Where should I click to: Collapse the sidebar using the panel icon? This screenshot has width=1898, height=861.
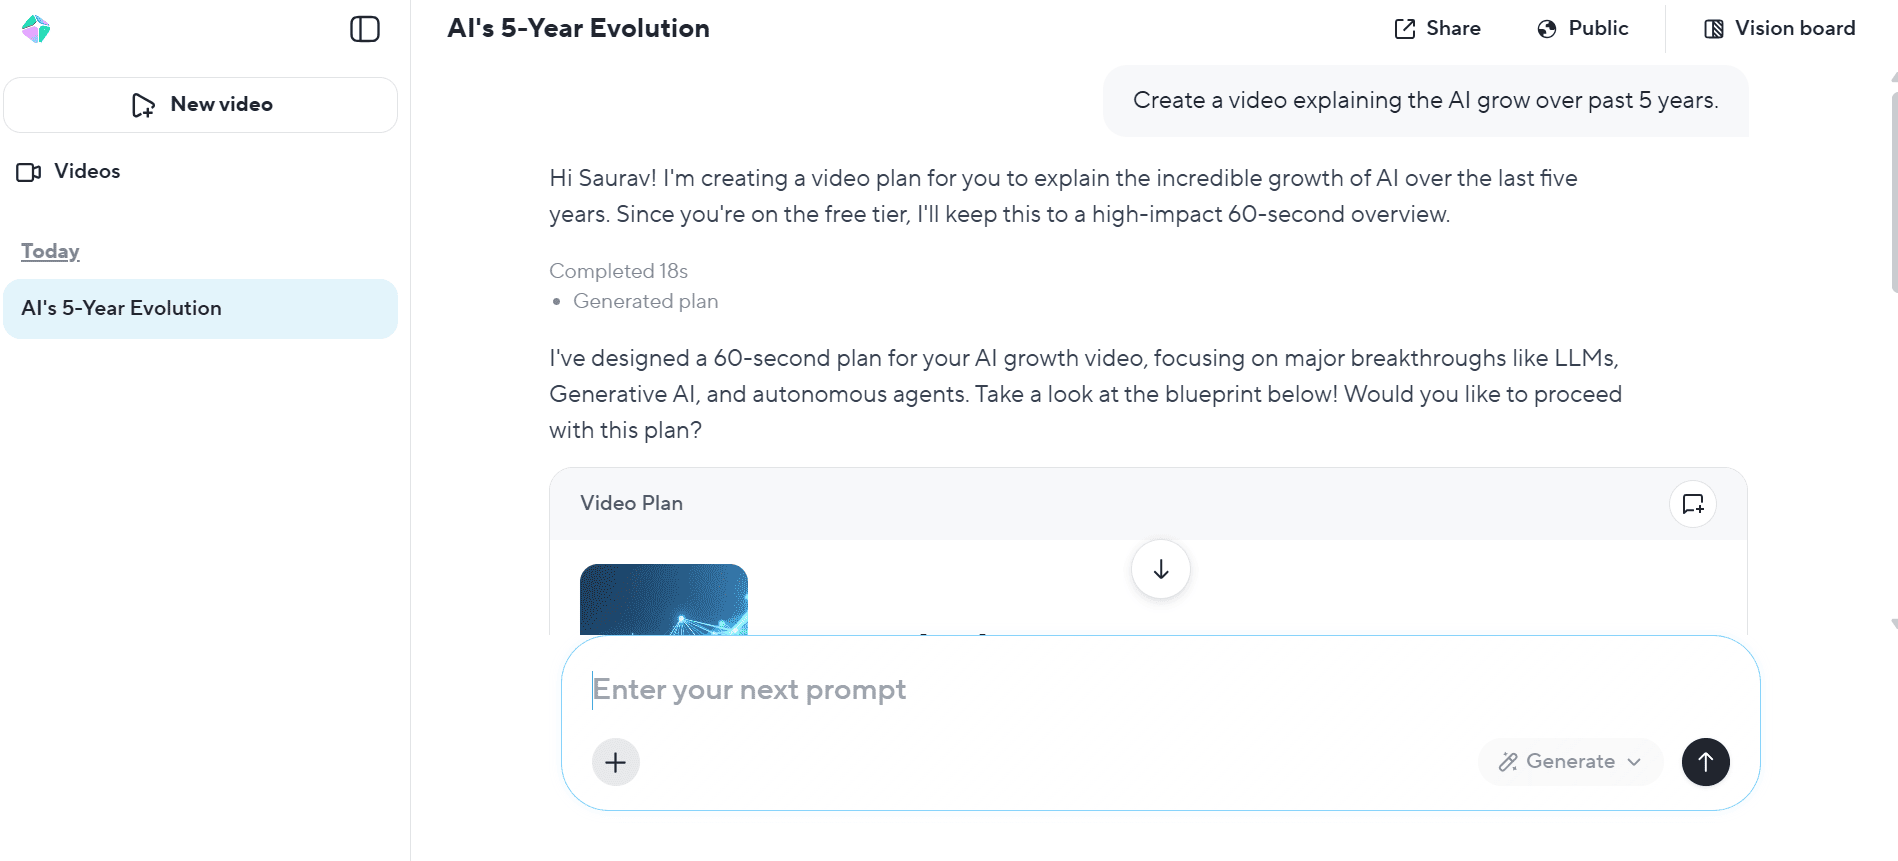tap(366, 29)
